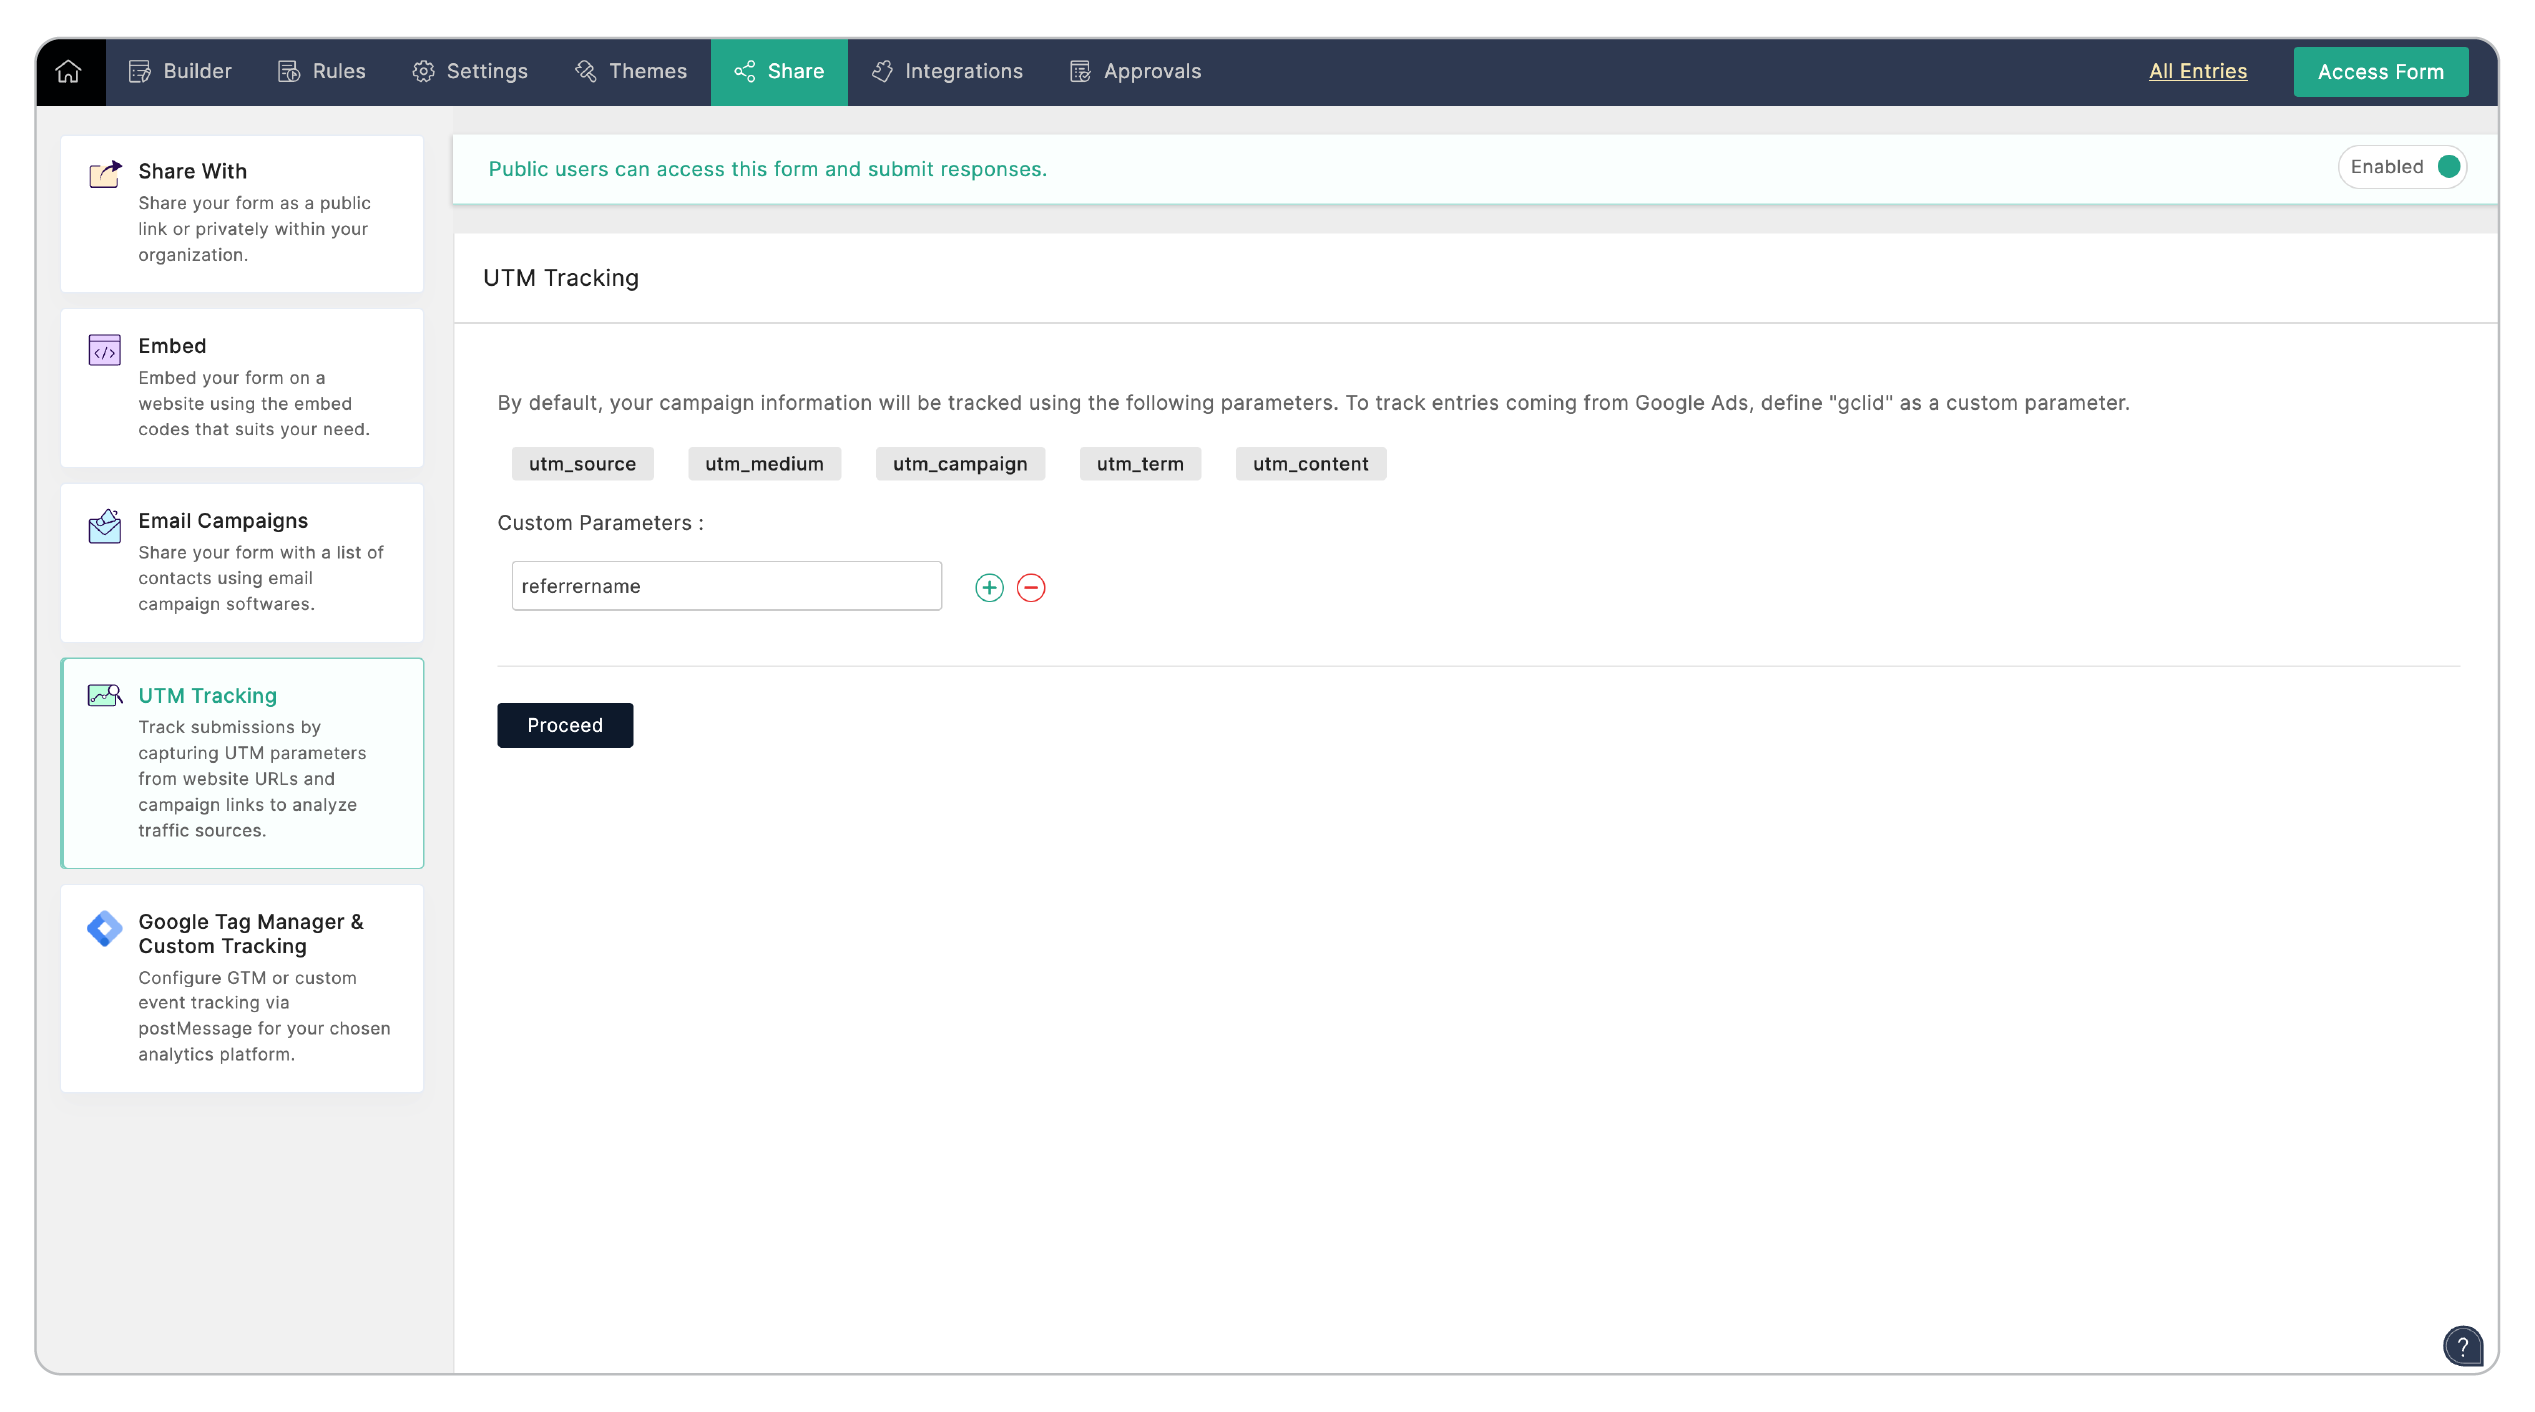View All Entries link
Image resolution: width=2535 pixels, height=1412 pixels.
[x=2197, y=71]
